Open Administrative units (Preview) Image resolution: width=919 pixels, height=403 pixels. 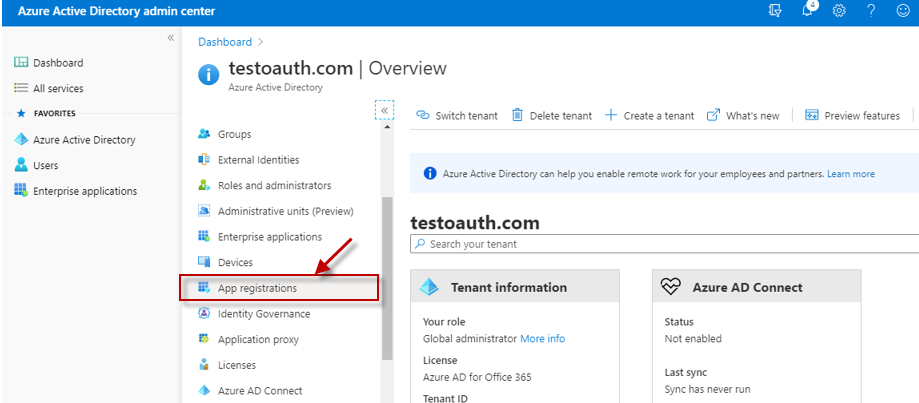tap(286, 211)
